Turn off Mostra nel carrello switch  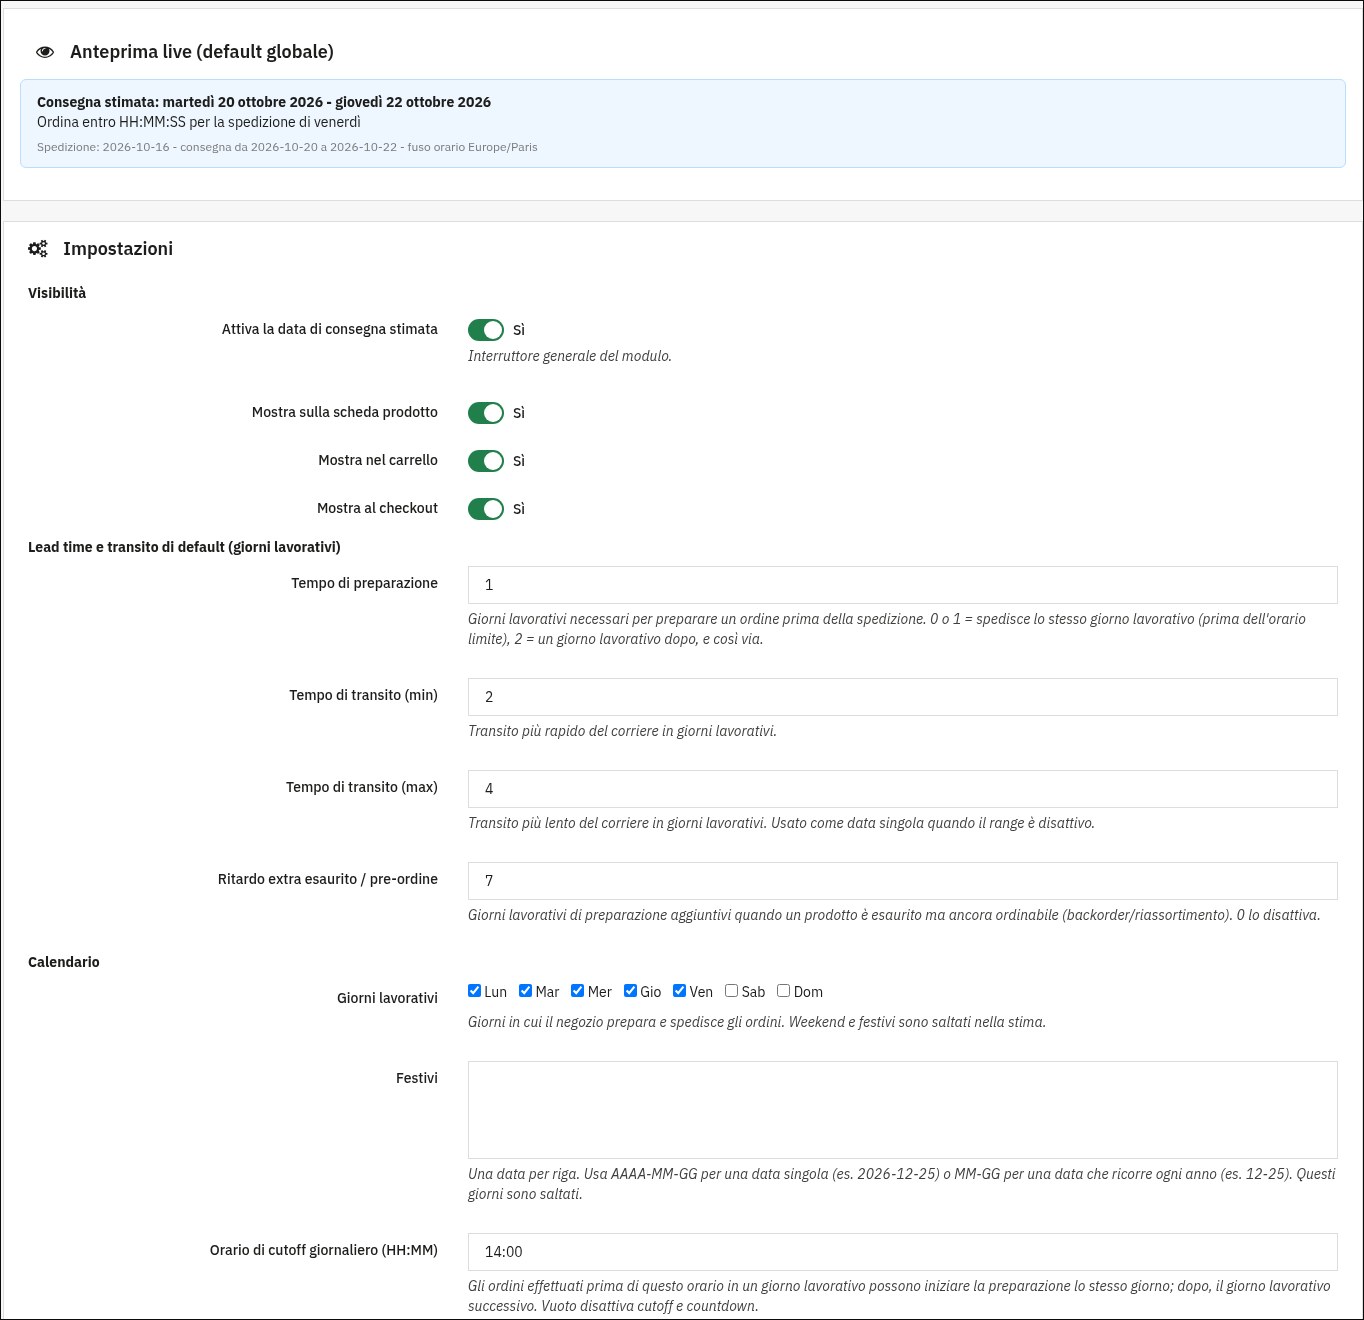[x=486, y=461]
